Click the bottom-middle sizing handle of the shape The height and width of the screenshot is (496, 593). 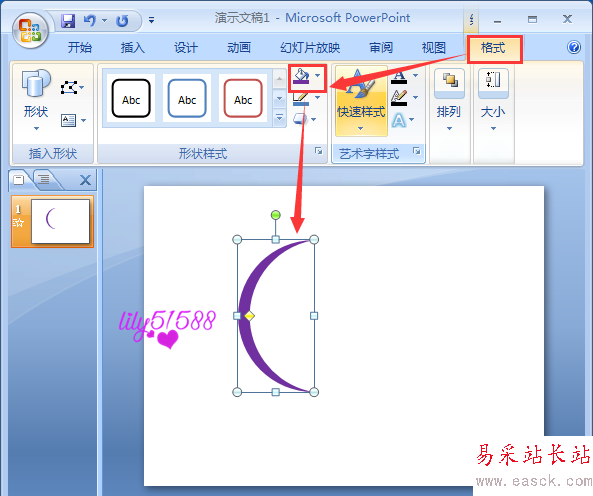coord(276,392)
